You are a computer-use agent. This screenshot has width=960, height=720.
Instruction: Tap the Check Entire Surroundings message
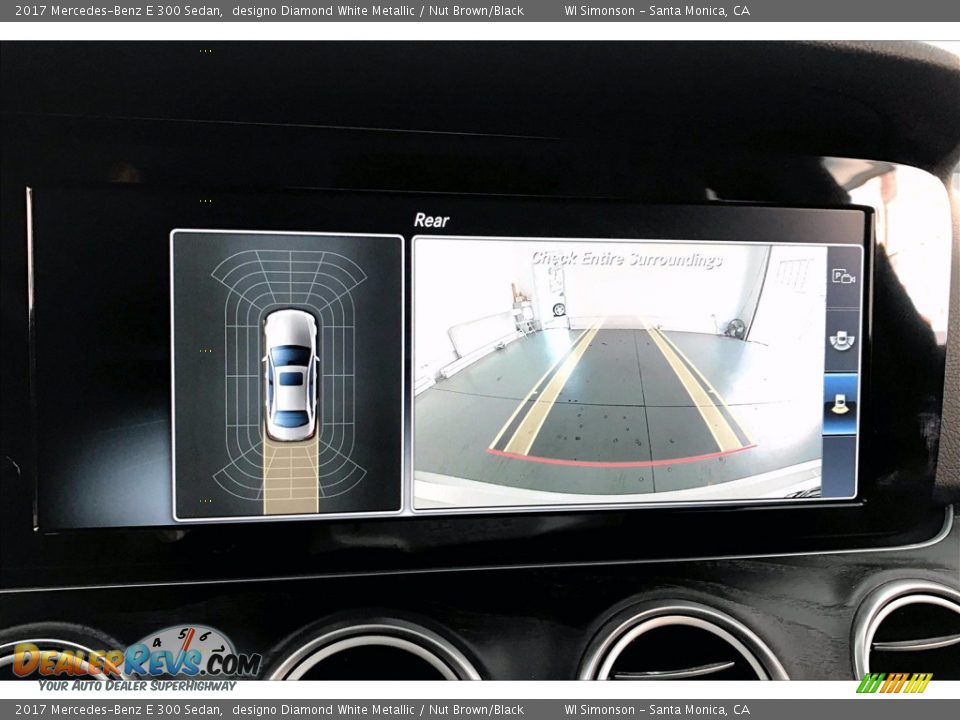pyautogui.click(x=626, y=260)
